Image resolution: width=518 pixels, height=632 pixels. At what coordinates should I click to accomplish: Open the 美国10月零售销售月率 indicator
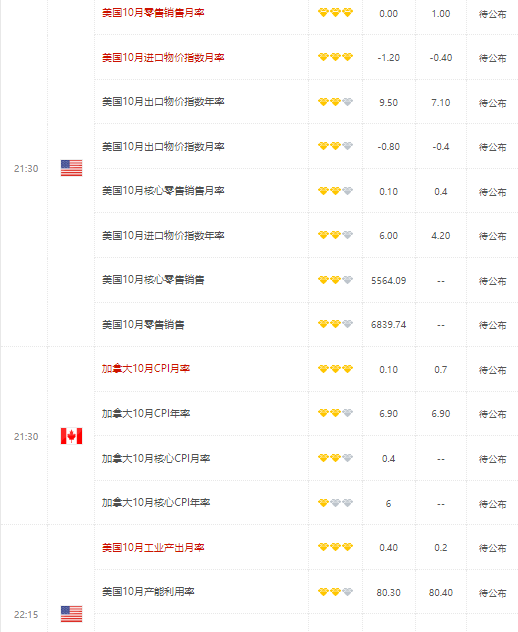coord(153,13)
